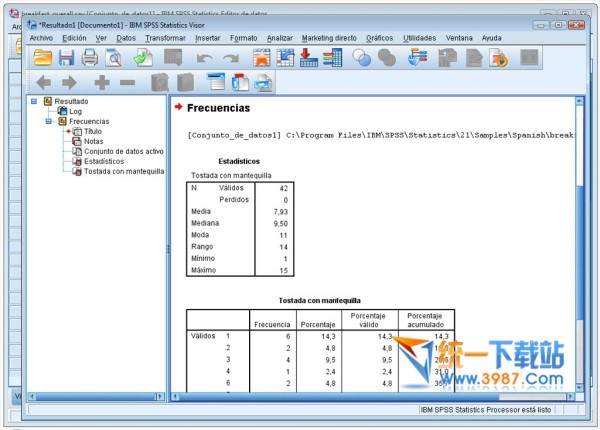Click the Select last output tree icon

[x=417, y=58]
